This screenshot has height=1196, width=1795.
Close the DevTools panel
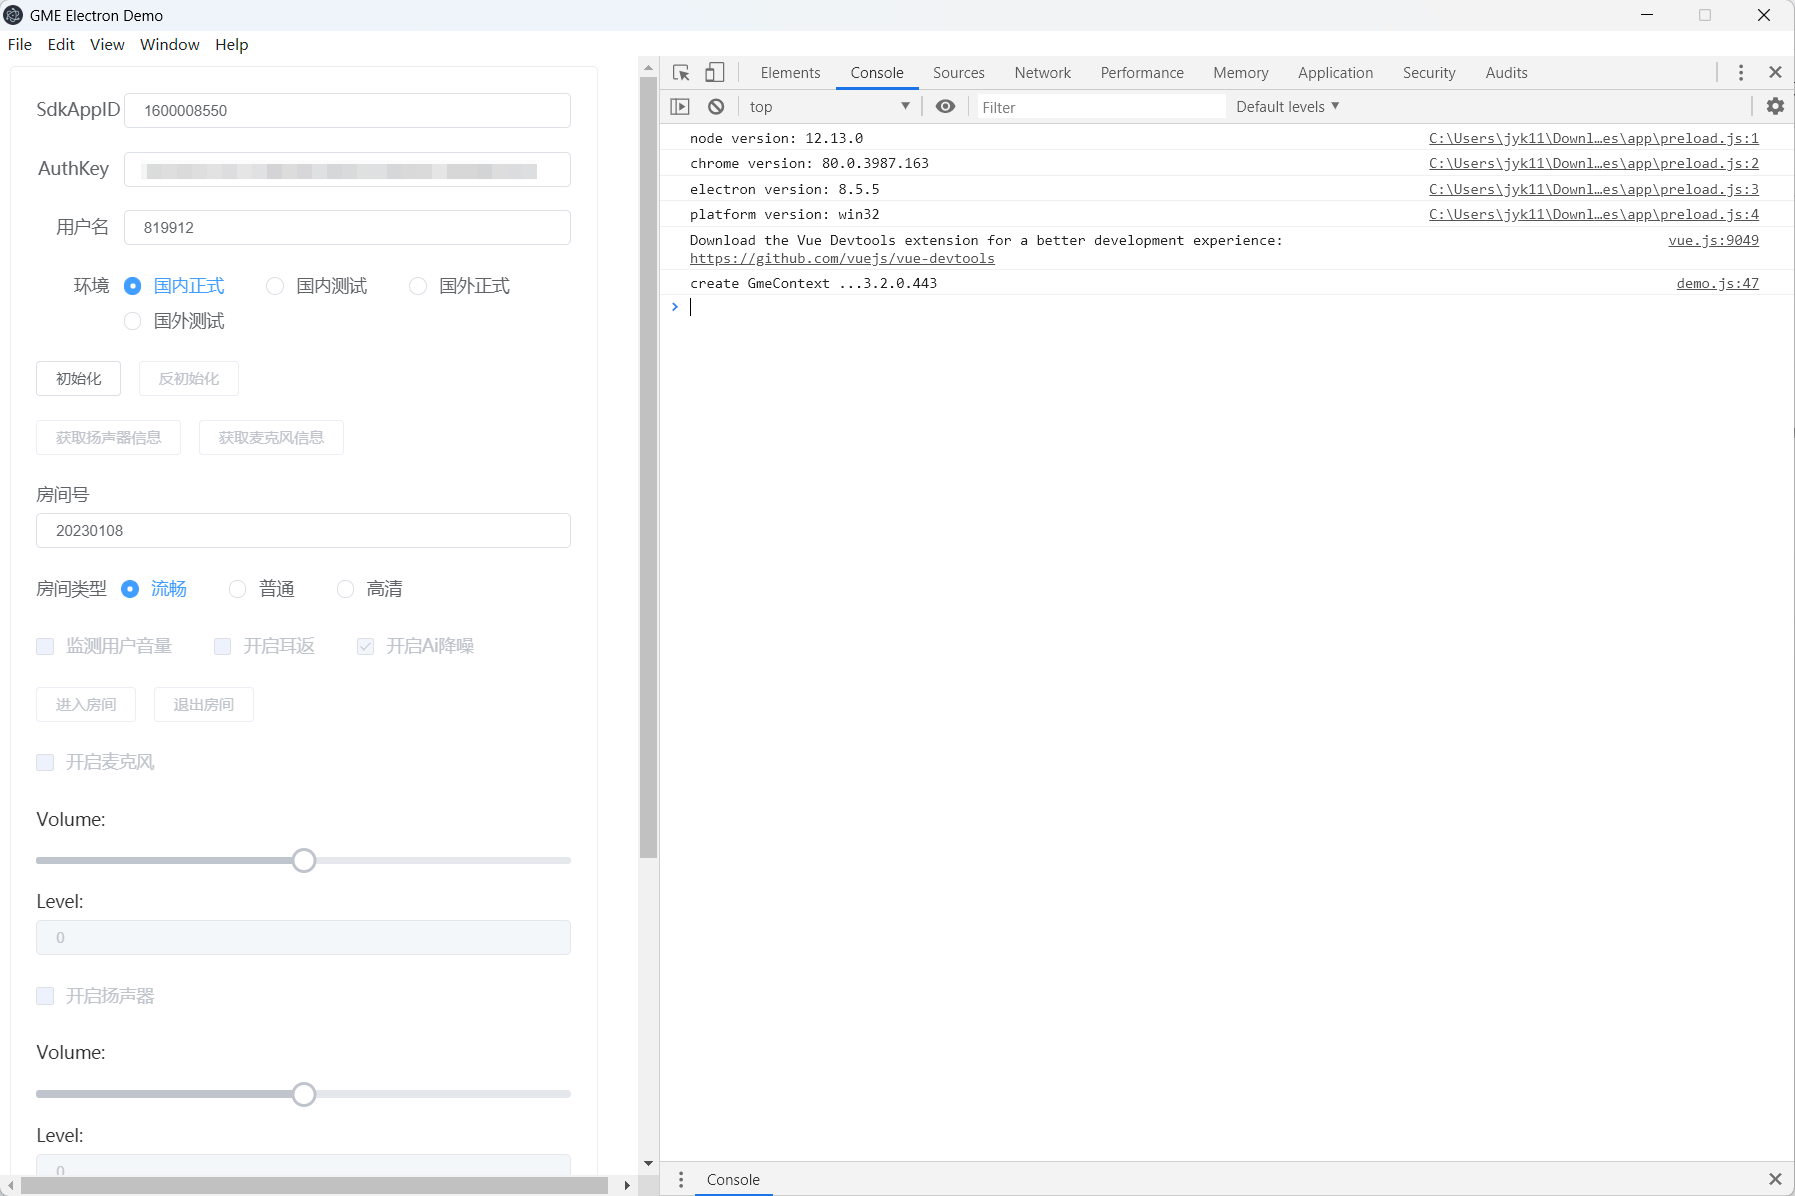(1775, 73)
